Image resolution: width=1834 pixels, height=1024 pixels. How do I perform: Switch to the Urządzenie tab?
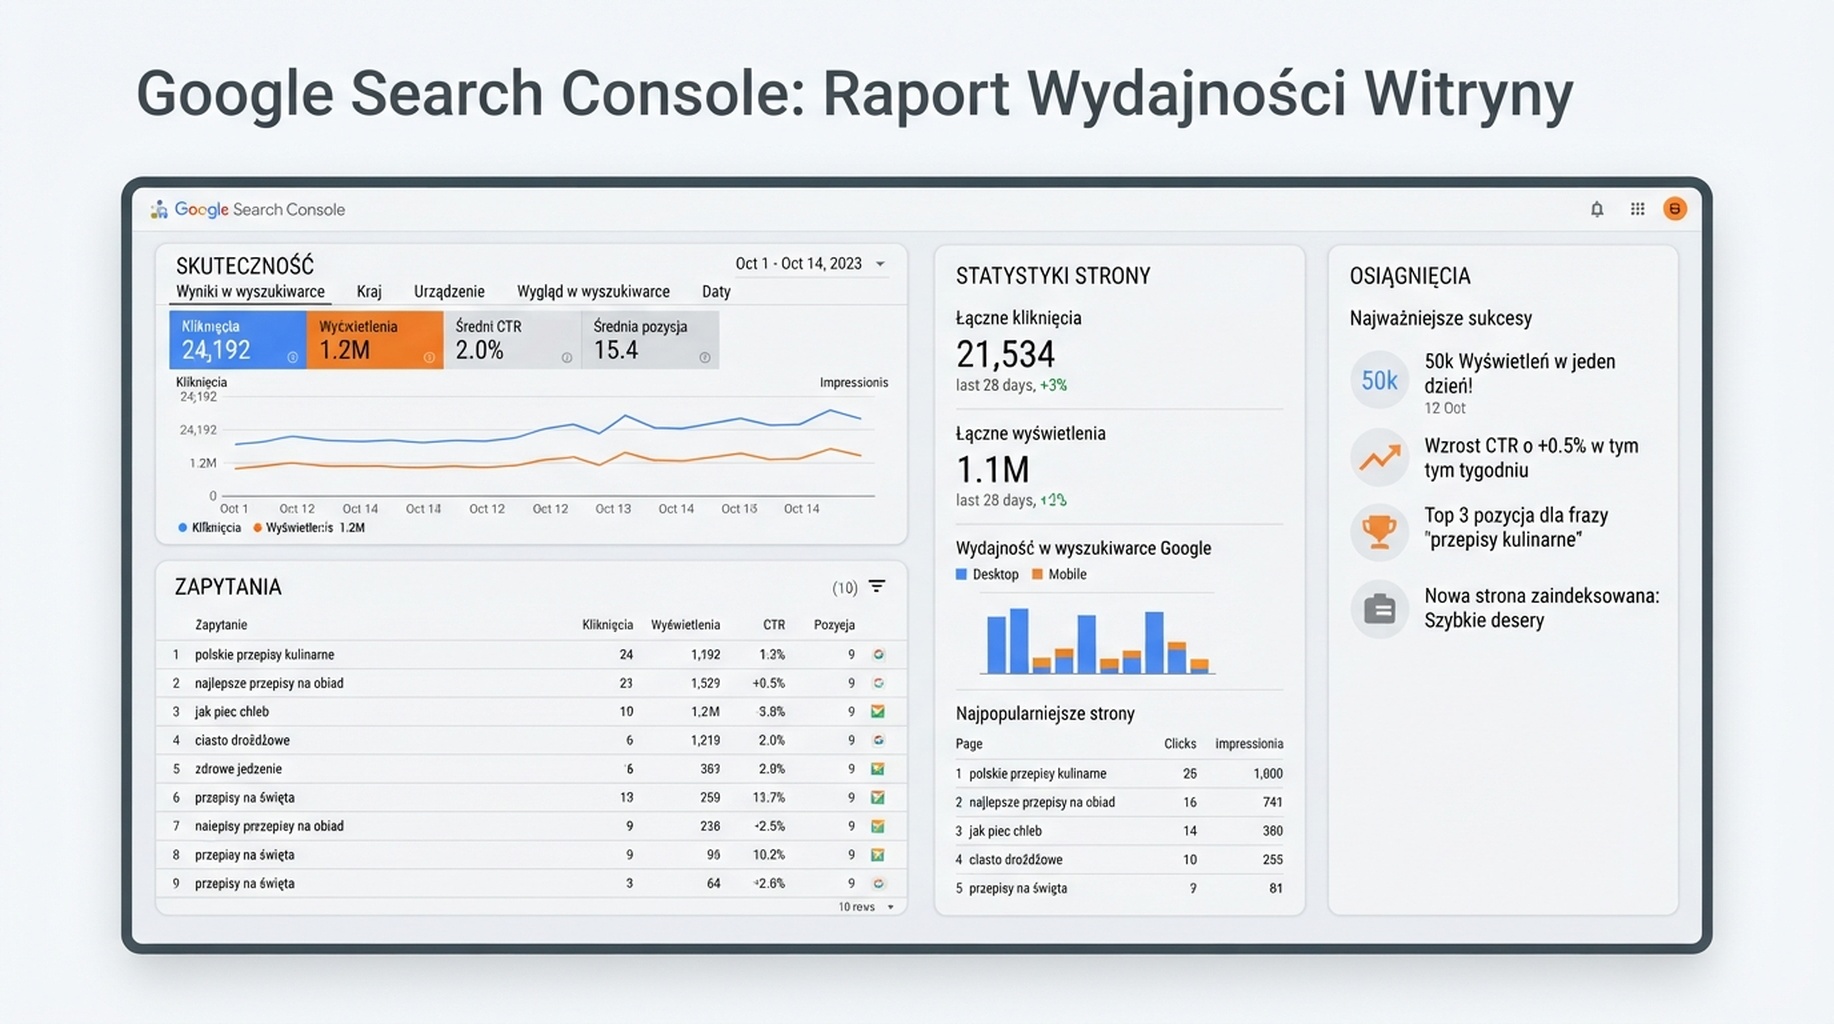pos(449,292)
